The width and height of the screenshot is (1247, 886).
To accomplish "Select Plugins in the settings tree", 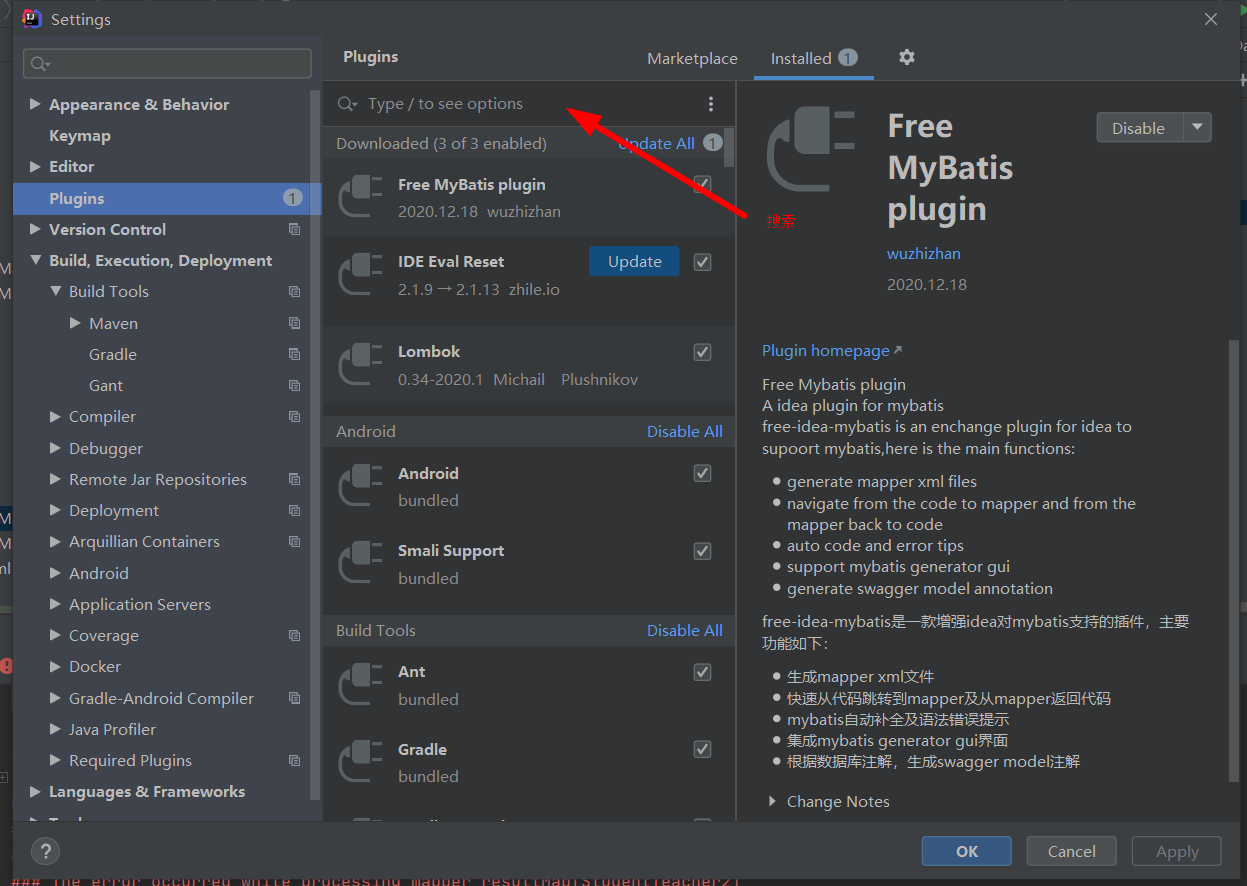I will (167, 198).
